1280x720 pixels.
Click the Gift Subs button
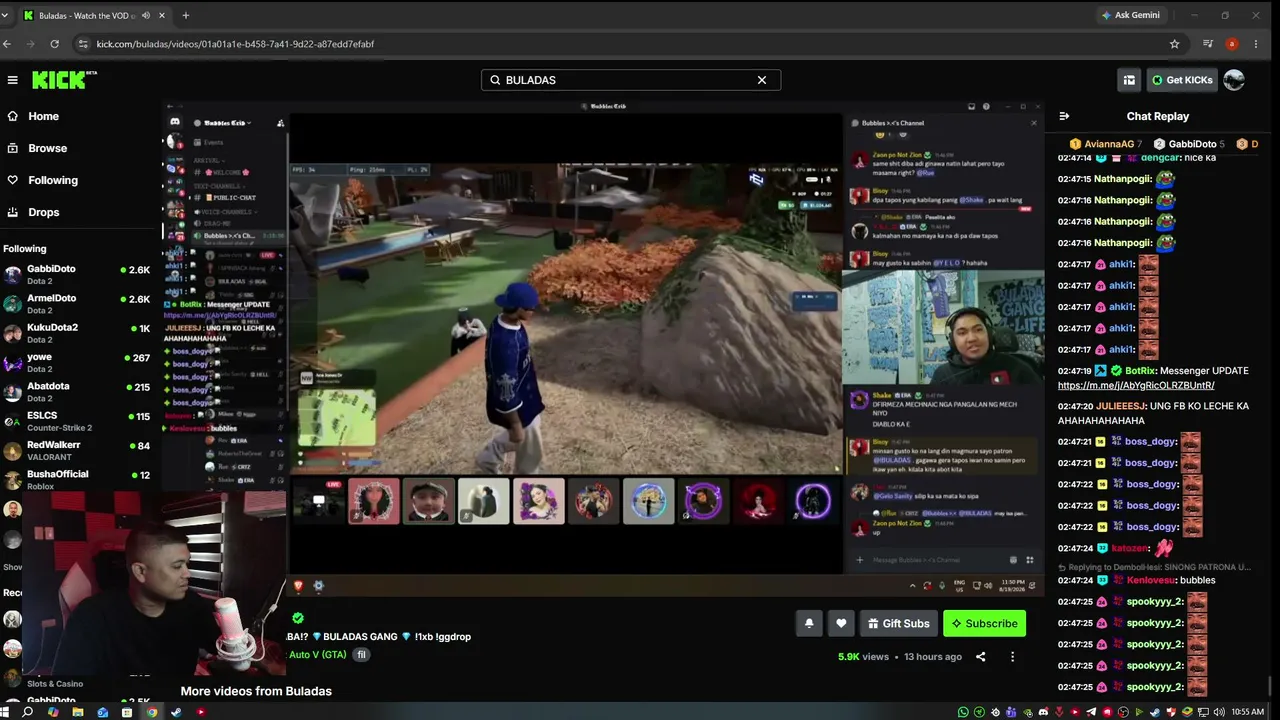[x=898, y=623]
